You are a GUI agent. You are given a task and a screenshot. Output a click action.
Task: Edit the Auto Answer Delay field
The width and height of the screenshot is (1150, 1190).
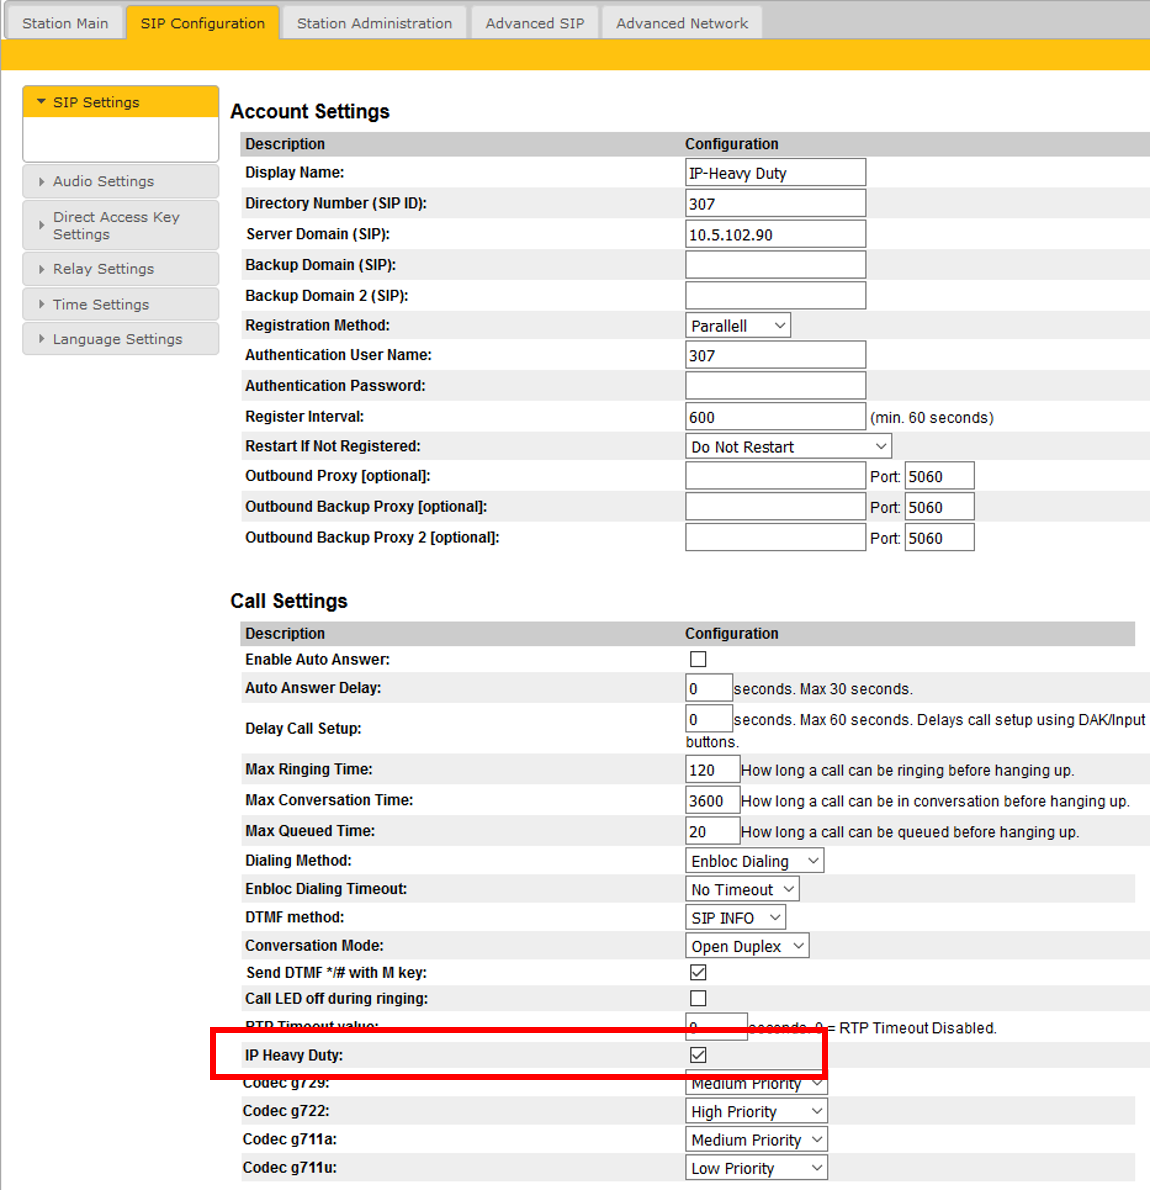click(x=709, y=688)
